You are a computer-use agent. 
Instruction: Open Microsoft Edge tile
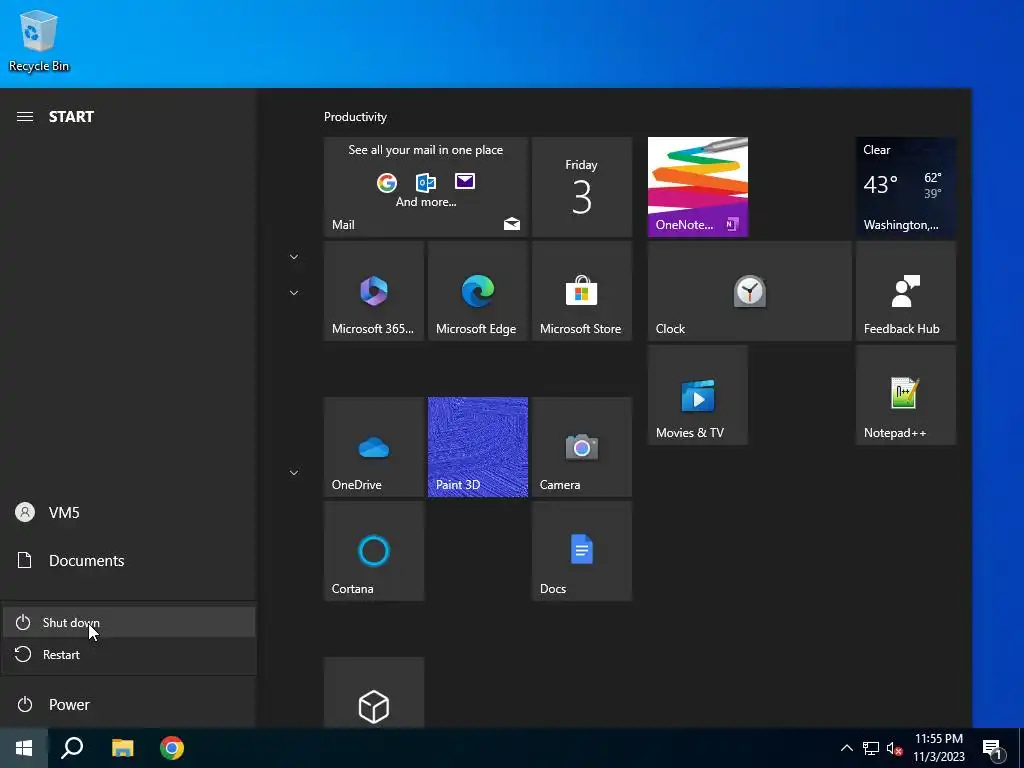click(x=477, y=291)
